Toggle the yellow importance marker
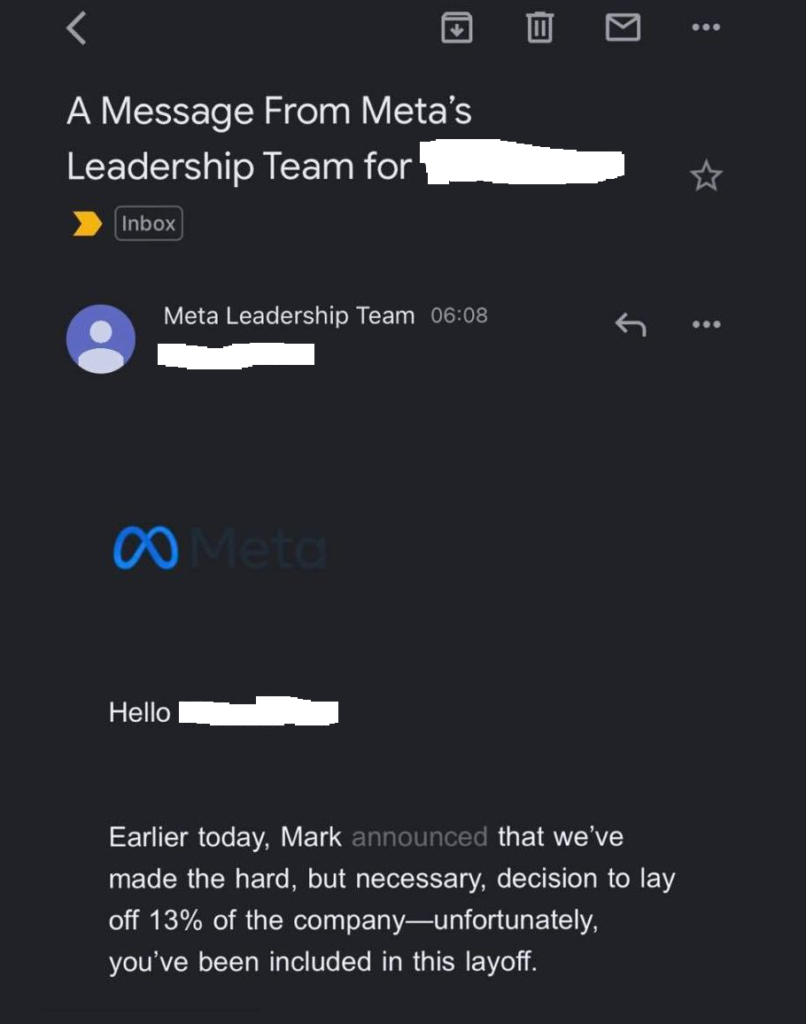The width and height of the screenshot is (806, 1024). coord(88,224)
